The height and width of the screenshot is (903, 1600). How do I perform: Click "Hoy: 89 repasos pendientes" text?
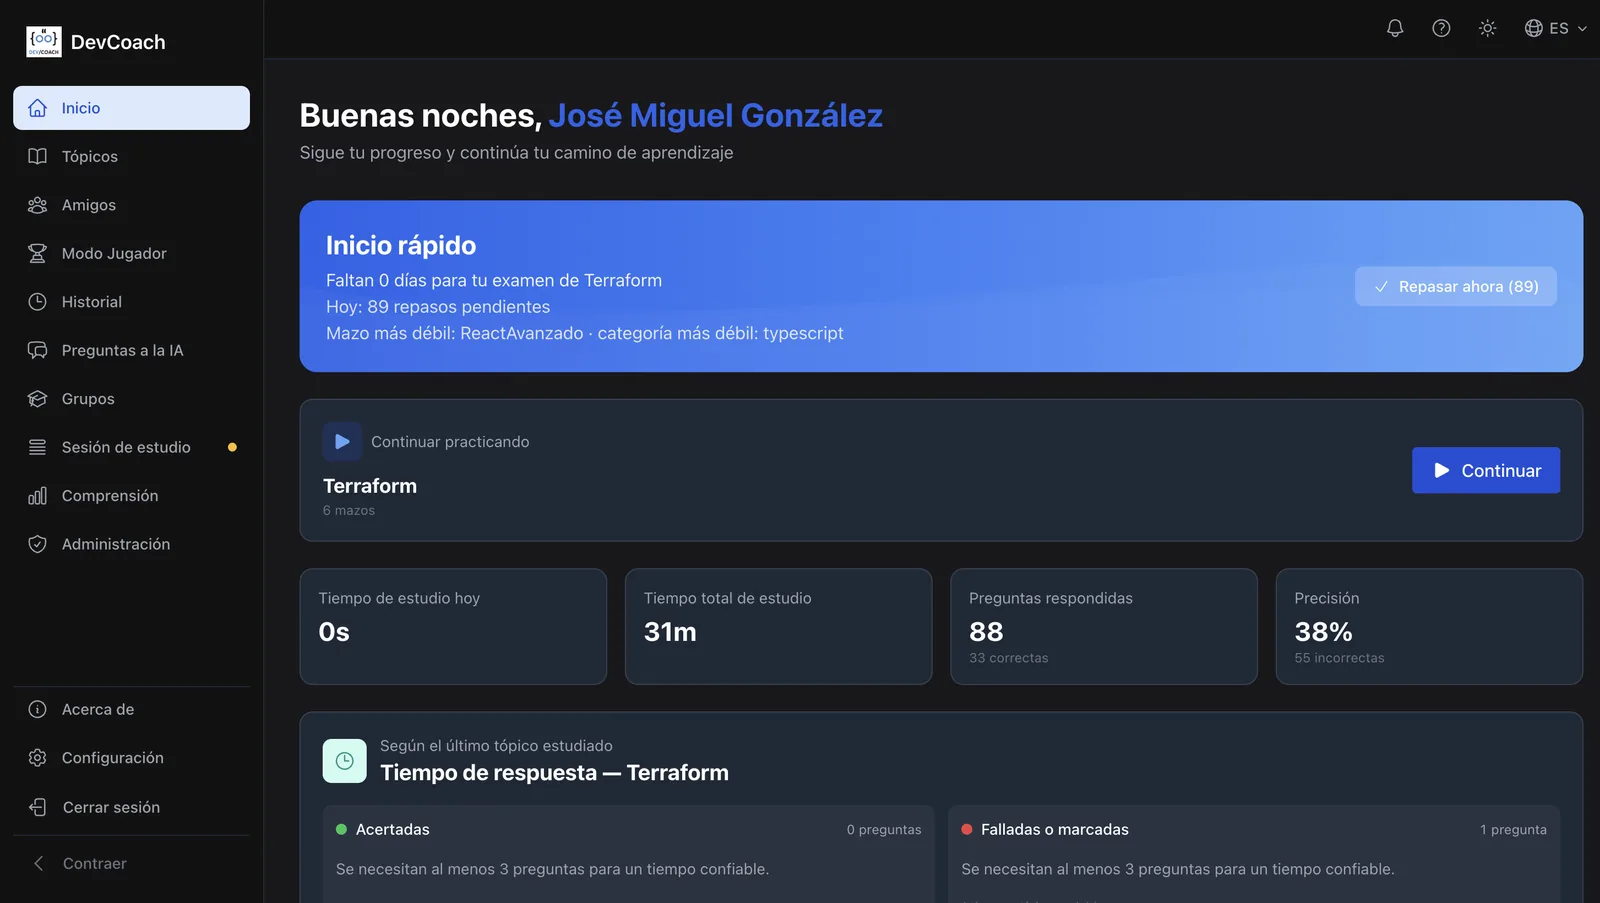(x=438, y=307)
